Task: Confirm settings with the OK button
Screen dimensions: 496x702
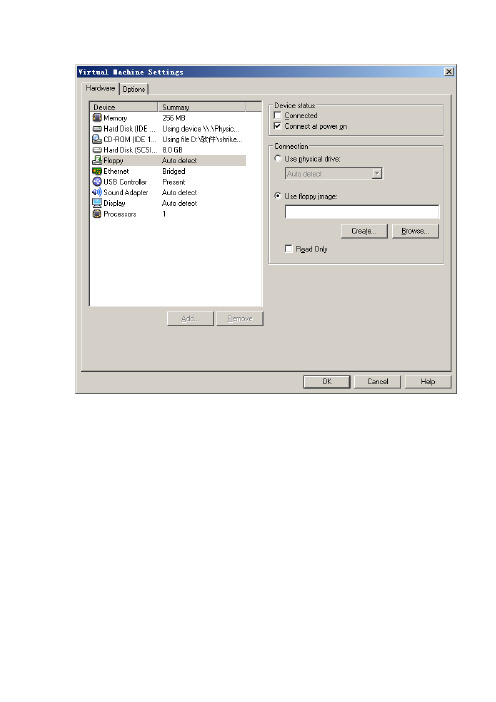Action: (x=327, y=381)
